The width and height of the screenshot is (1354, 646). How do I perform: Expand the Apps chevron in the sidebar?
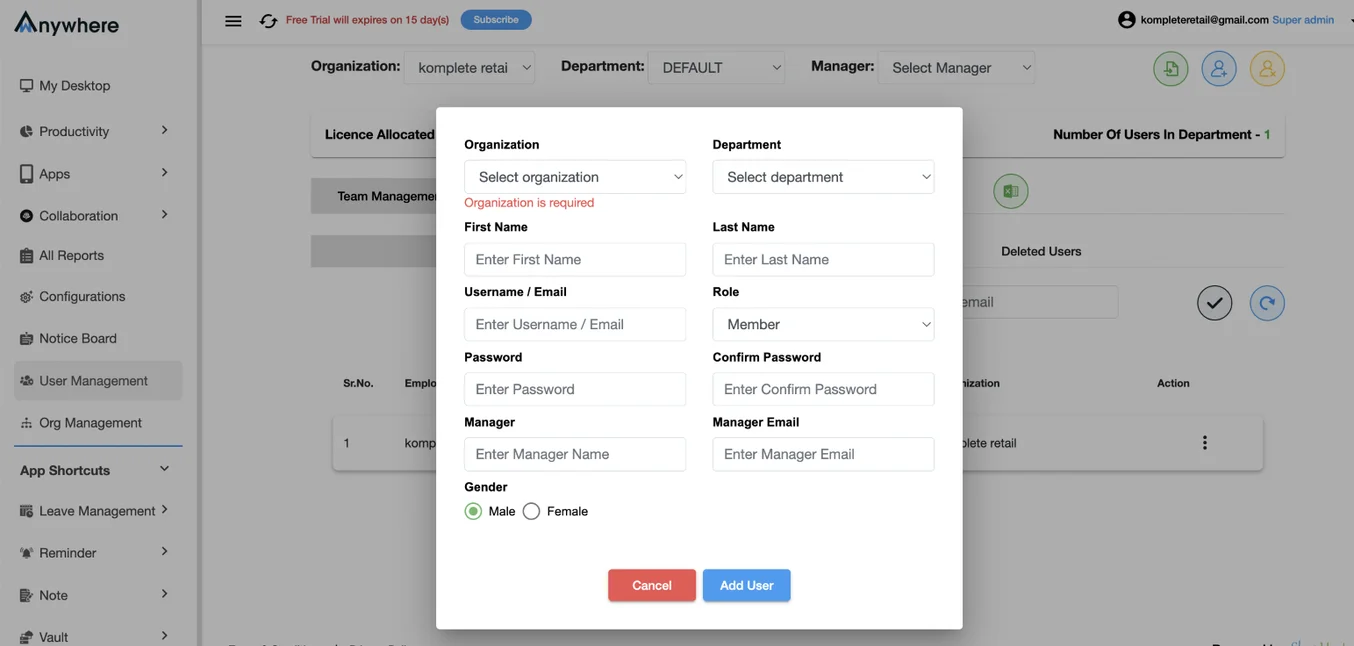coord(165,173)
